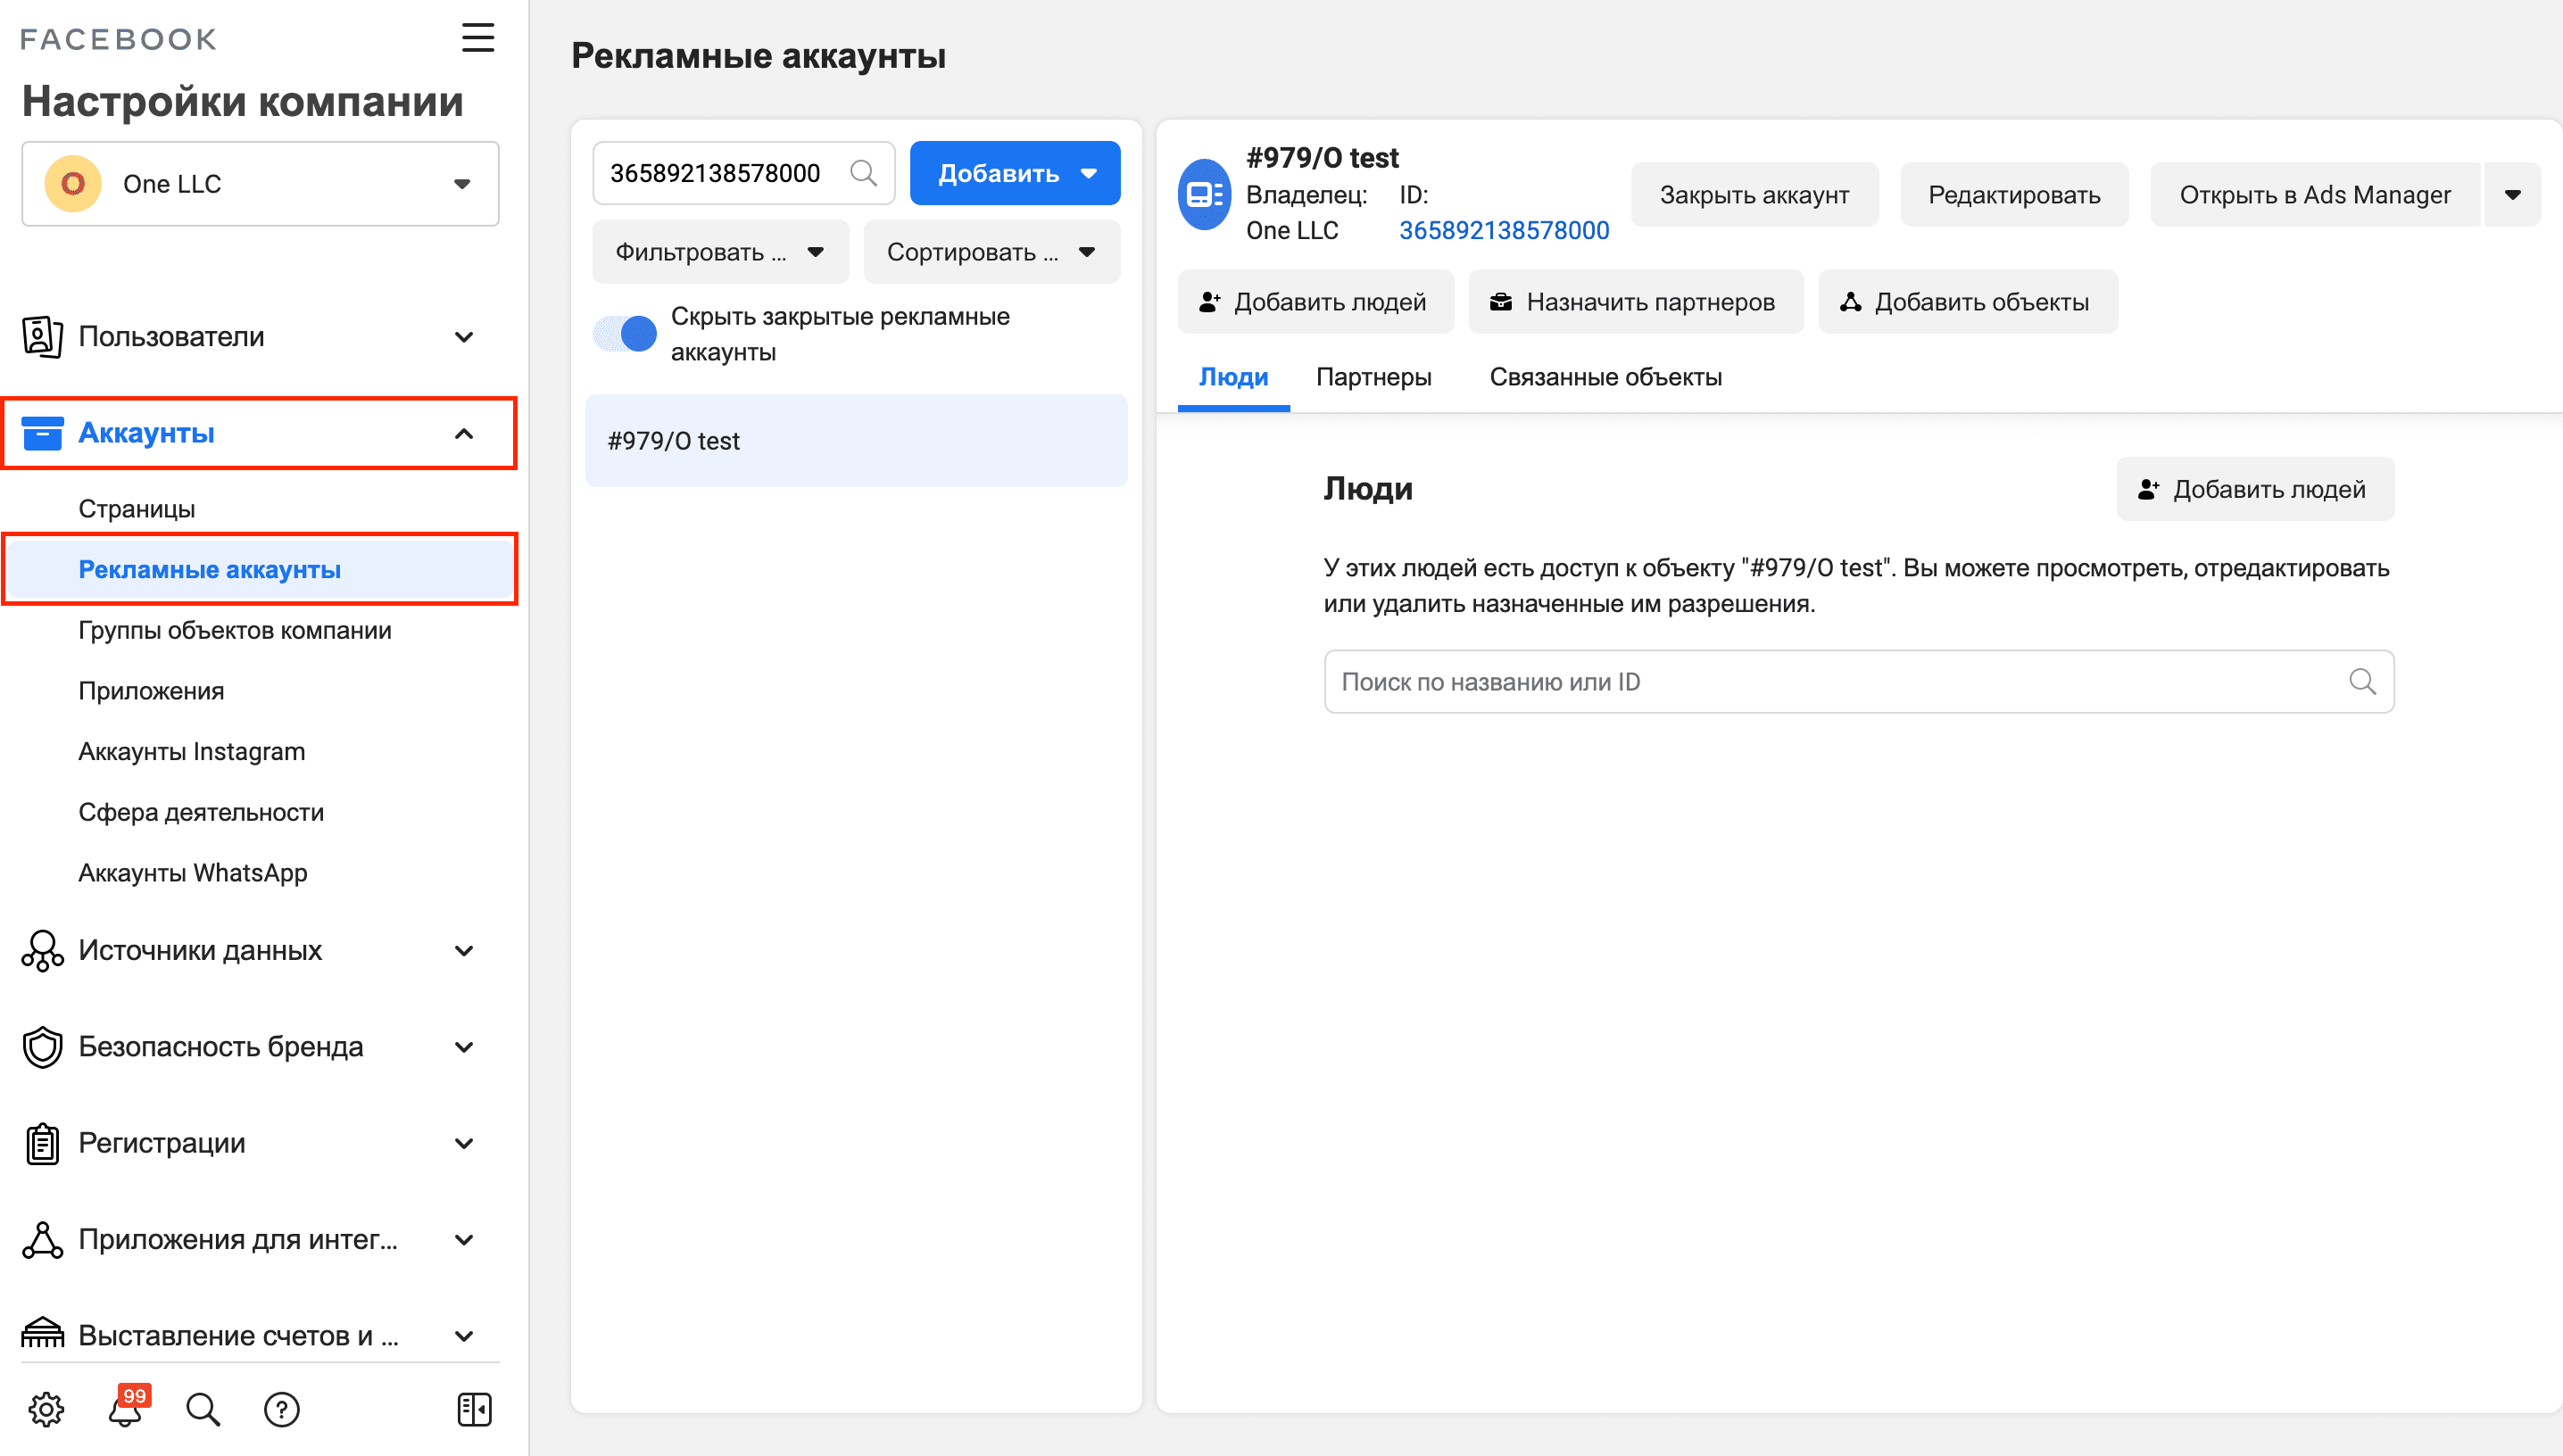Click the Приложения для интеграций icon
Screen dimensions: 2563x1456
tap(42, 1240)
